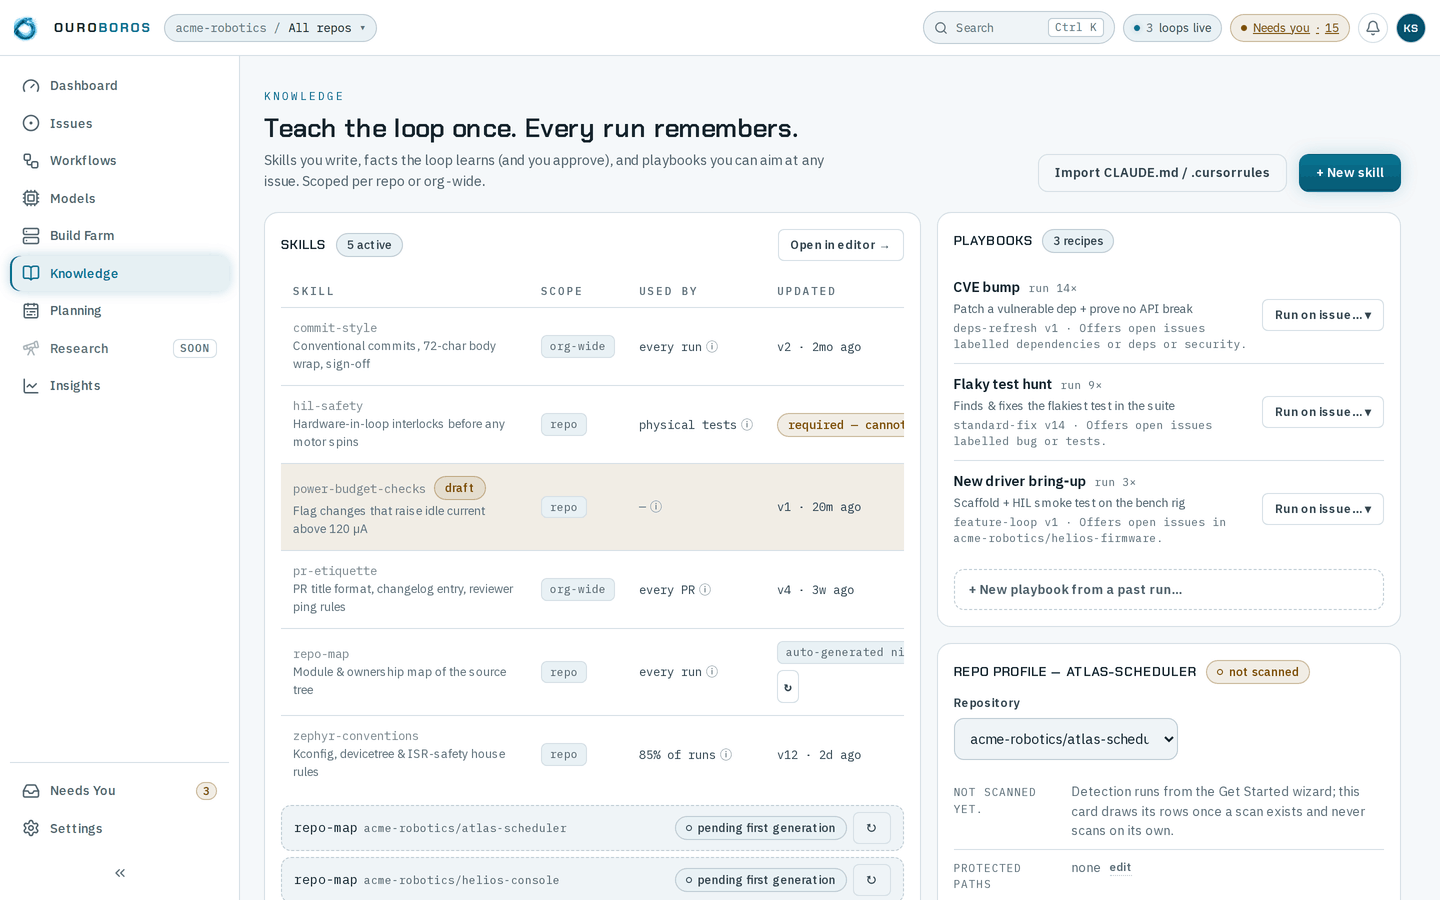Regenerate repo-map for helios-console
The height and width of the screenshot is (900, 1440).
point(872,880)
